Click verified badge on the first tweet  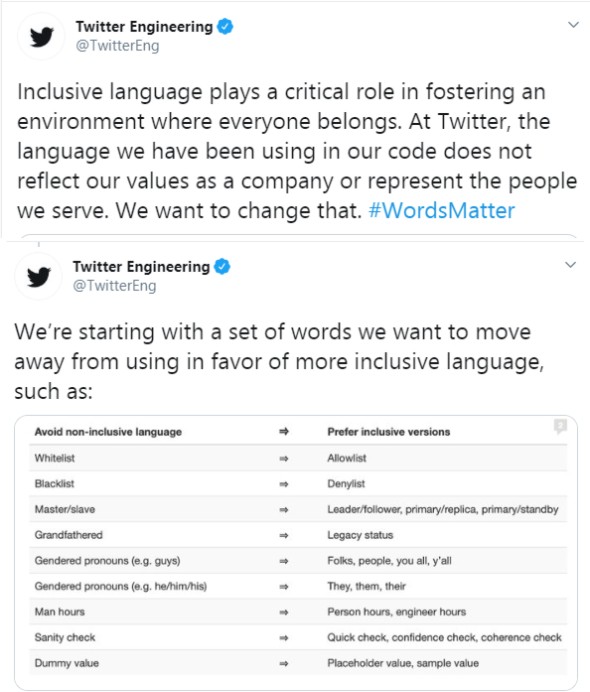tap(225, 26)
